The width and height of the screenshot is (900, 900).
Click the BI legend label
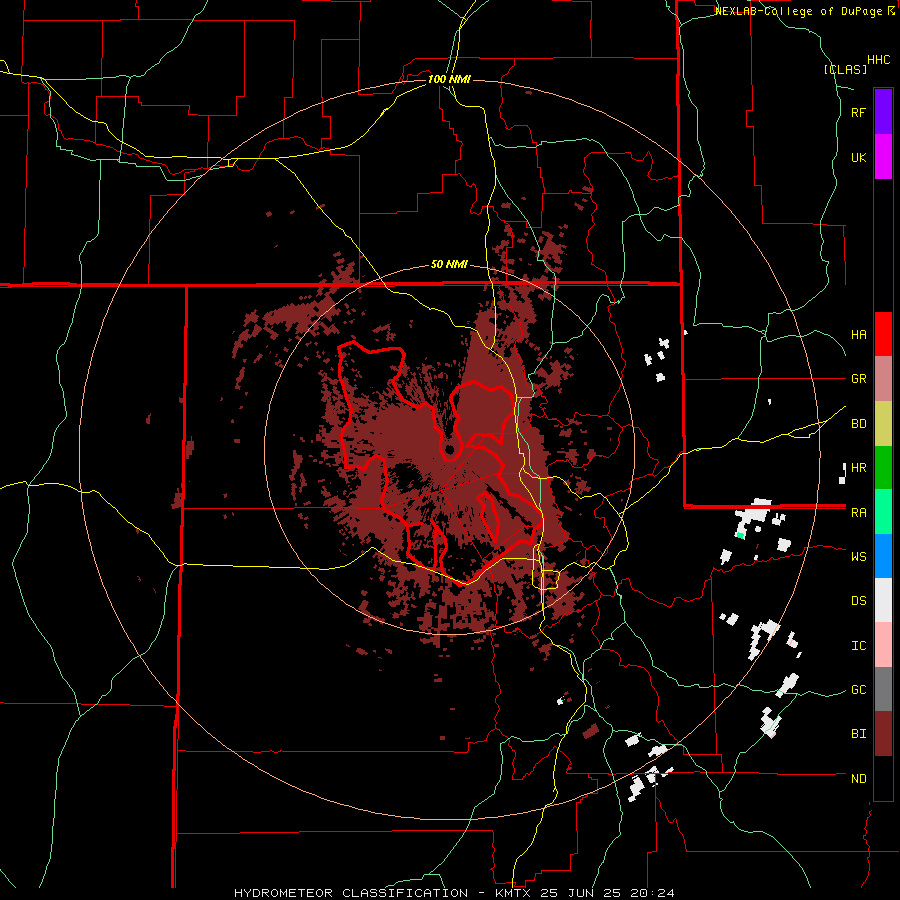pyautogui.click(x=859, y=734)
